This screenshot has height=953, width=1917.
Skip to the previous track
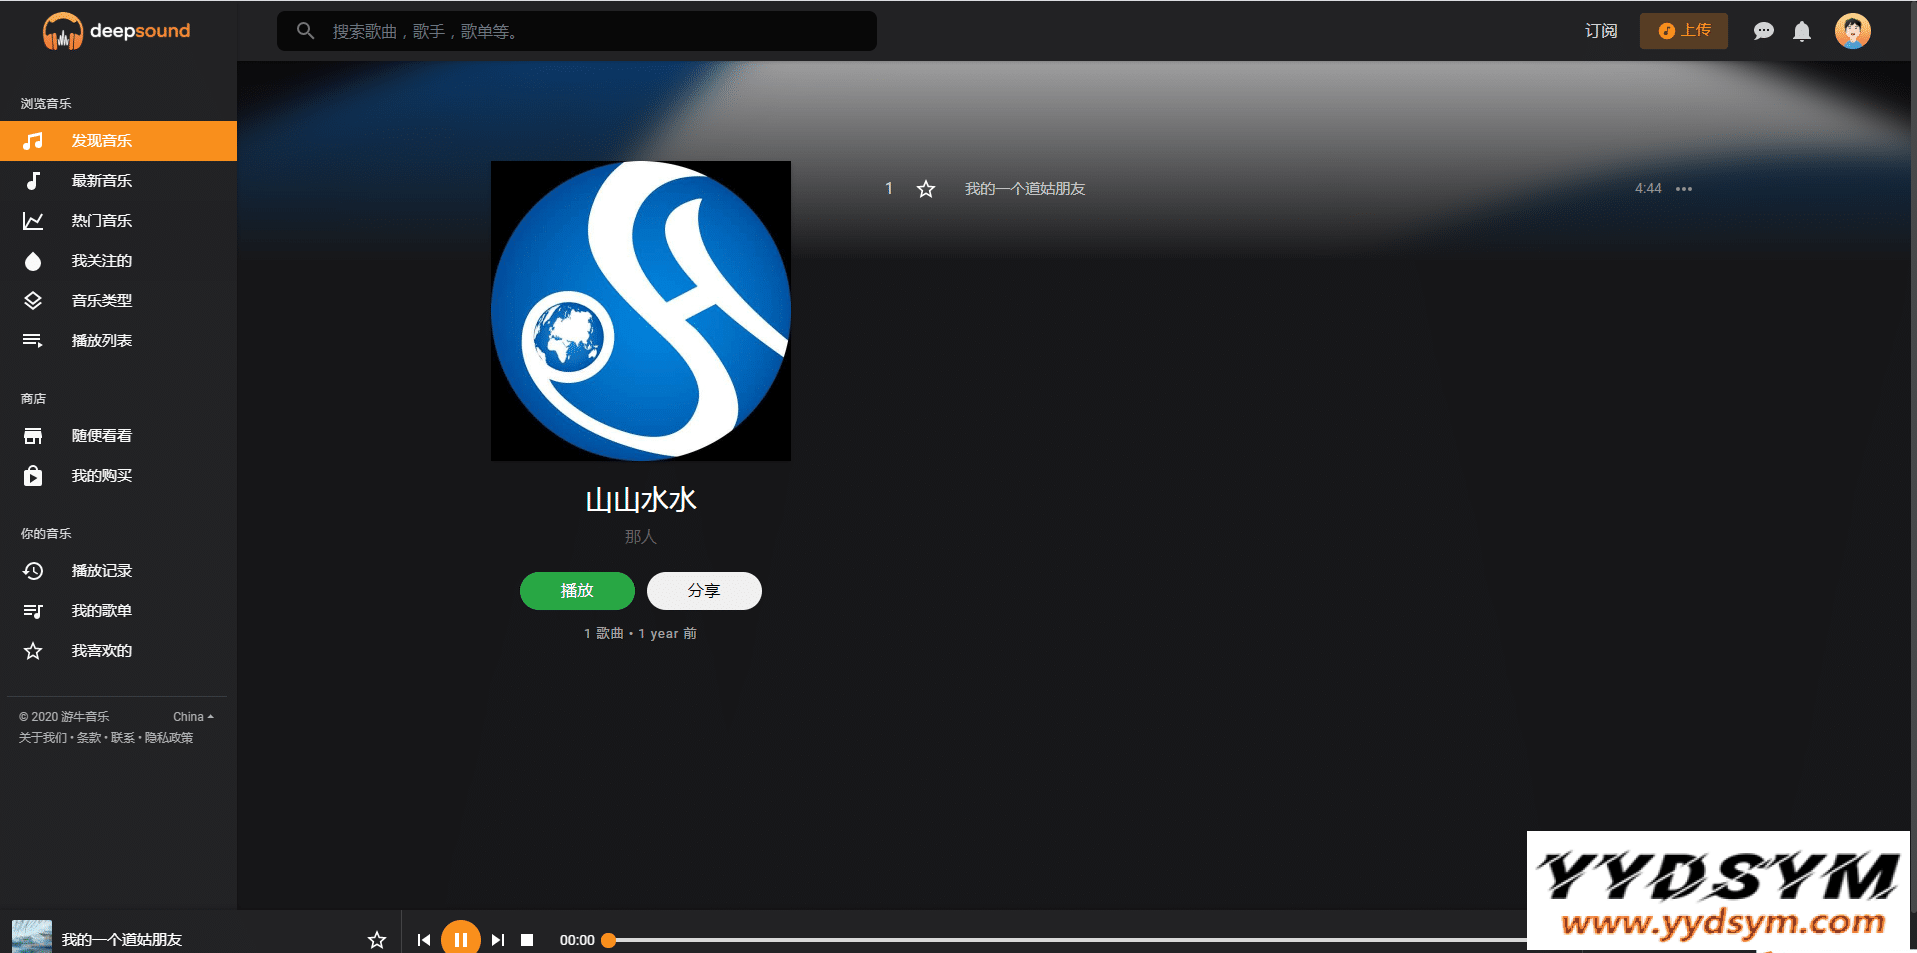click(x=424, y=940)
